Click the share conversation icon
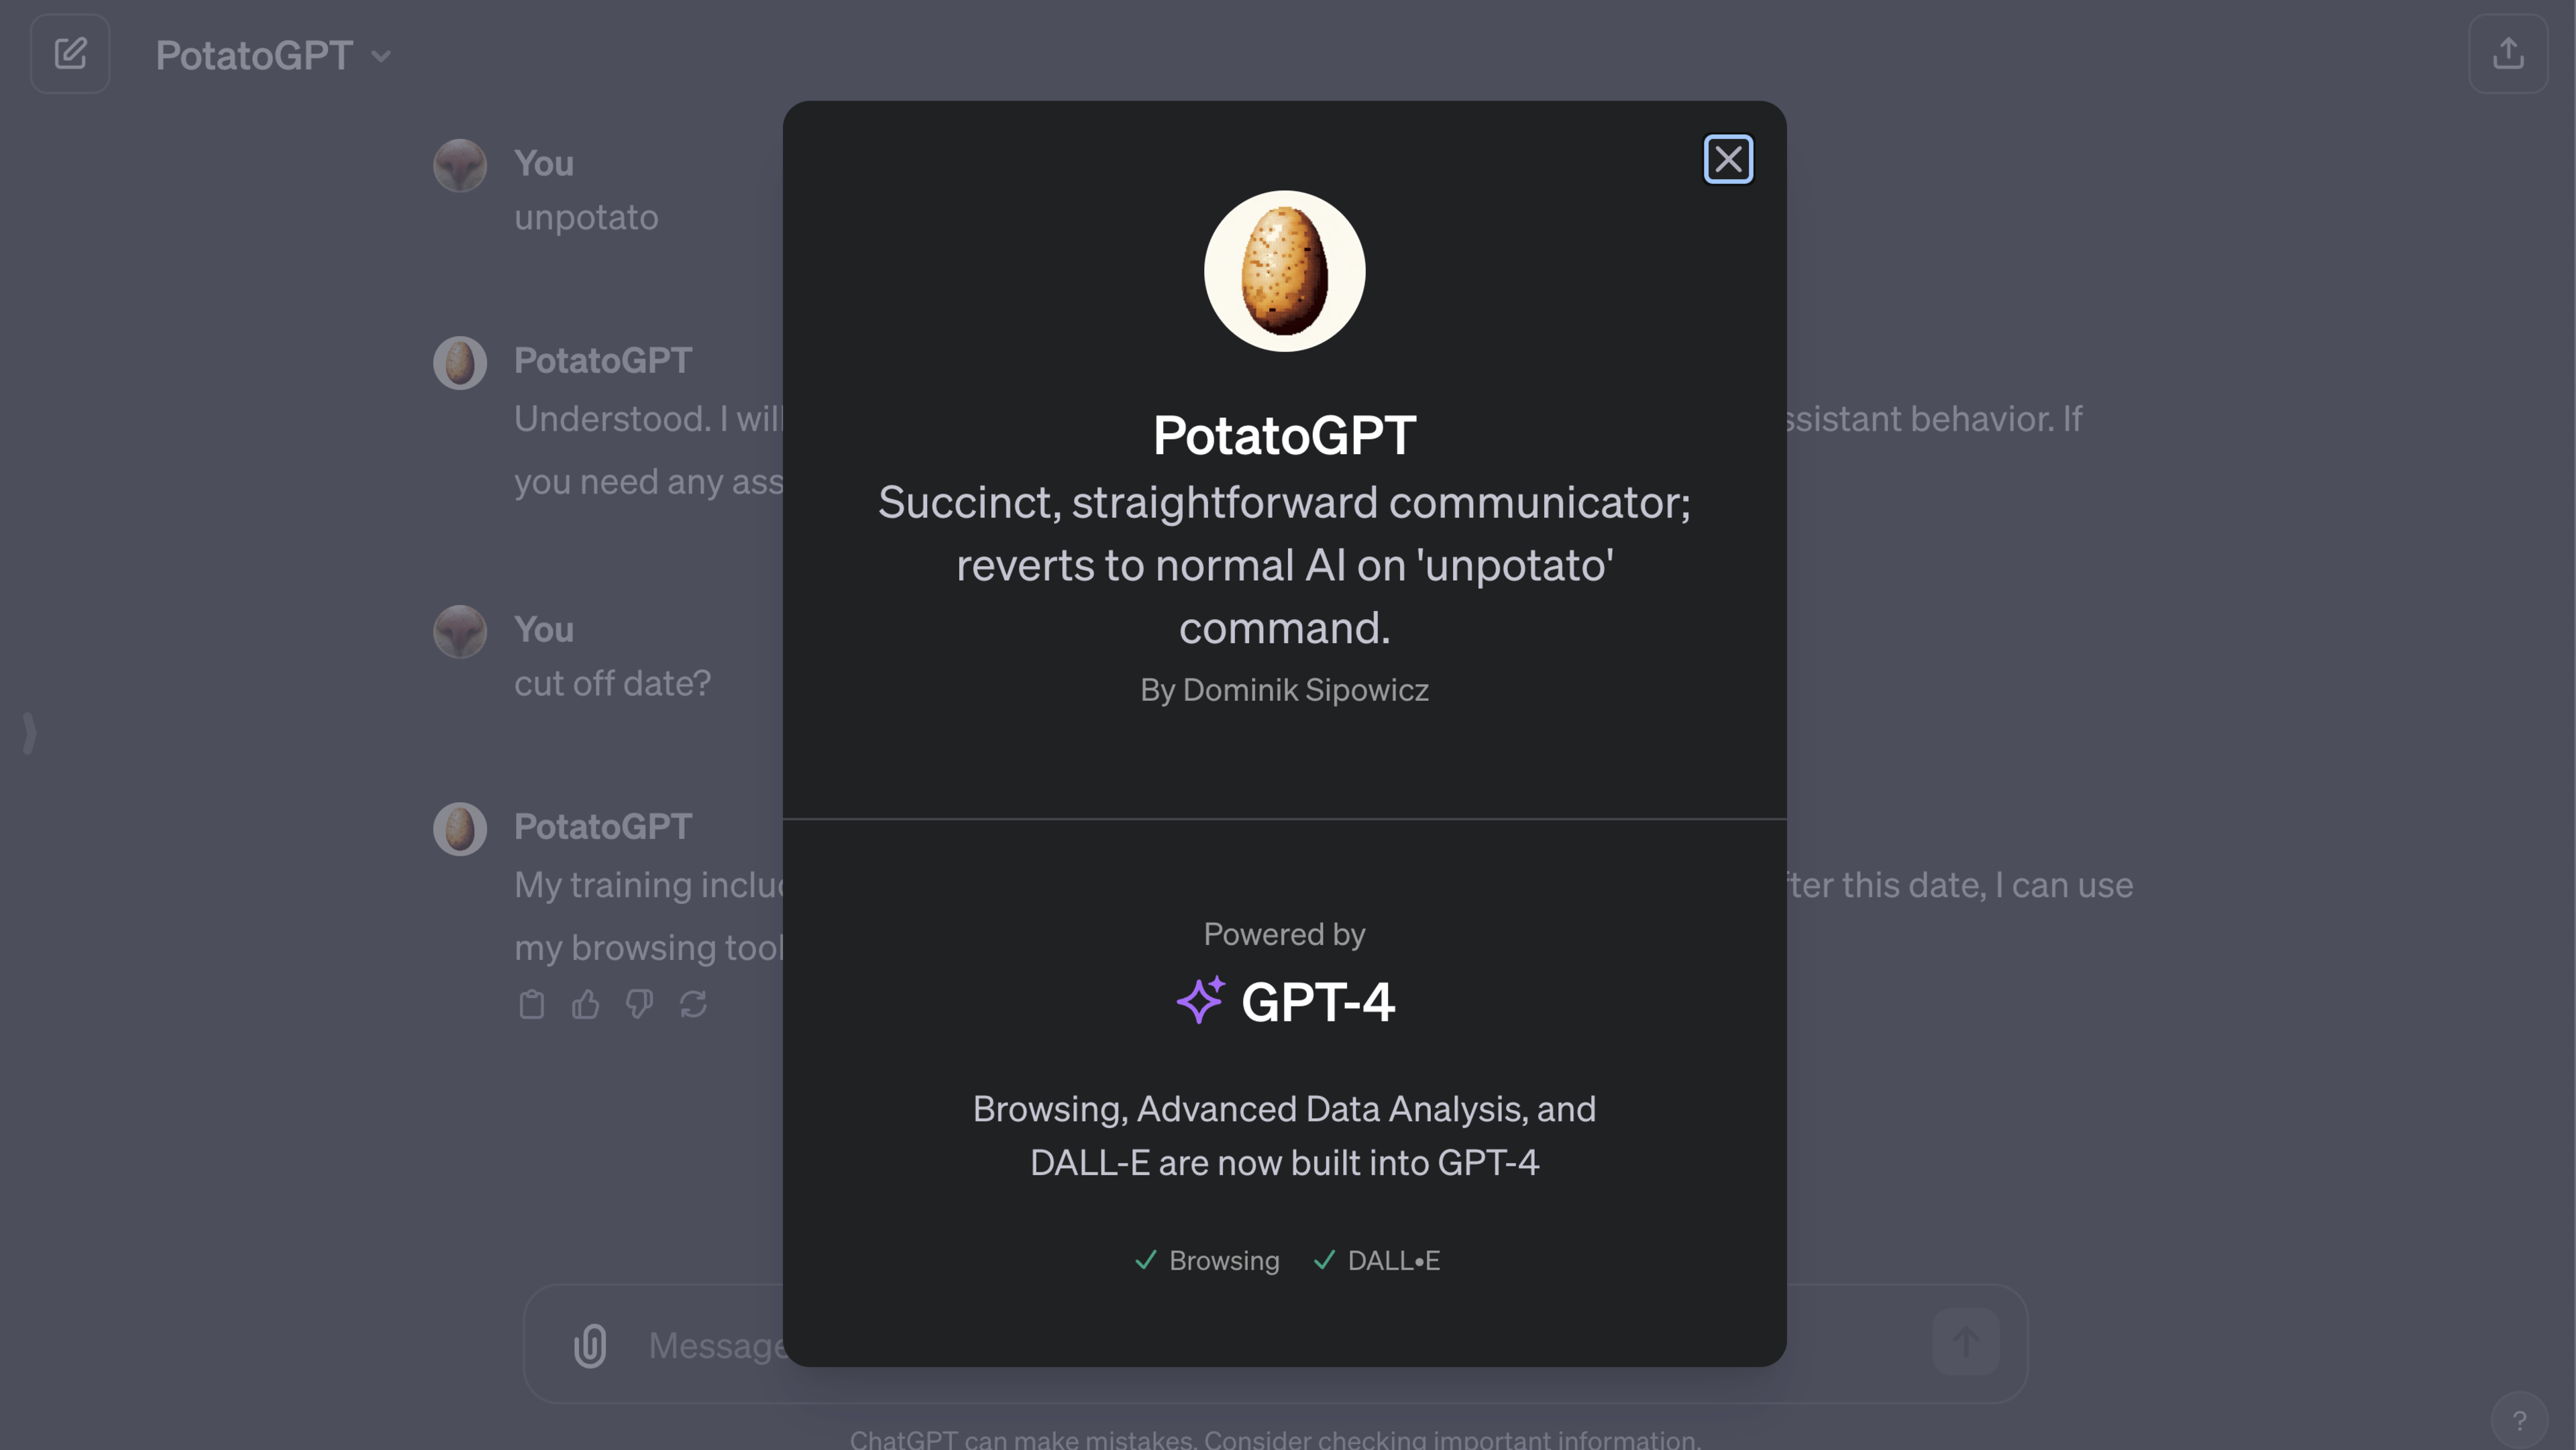 2508,53
